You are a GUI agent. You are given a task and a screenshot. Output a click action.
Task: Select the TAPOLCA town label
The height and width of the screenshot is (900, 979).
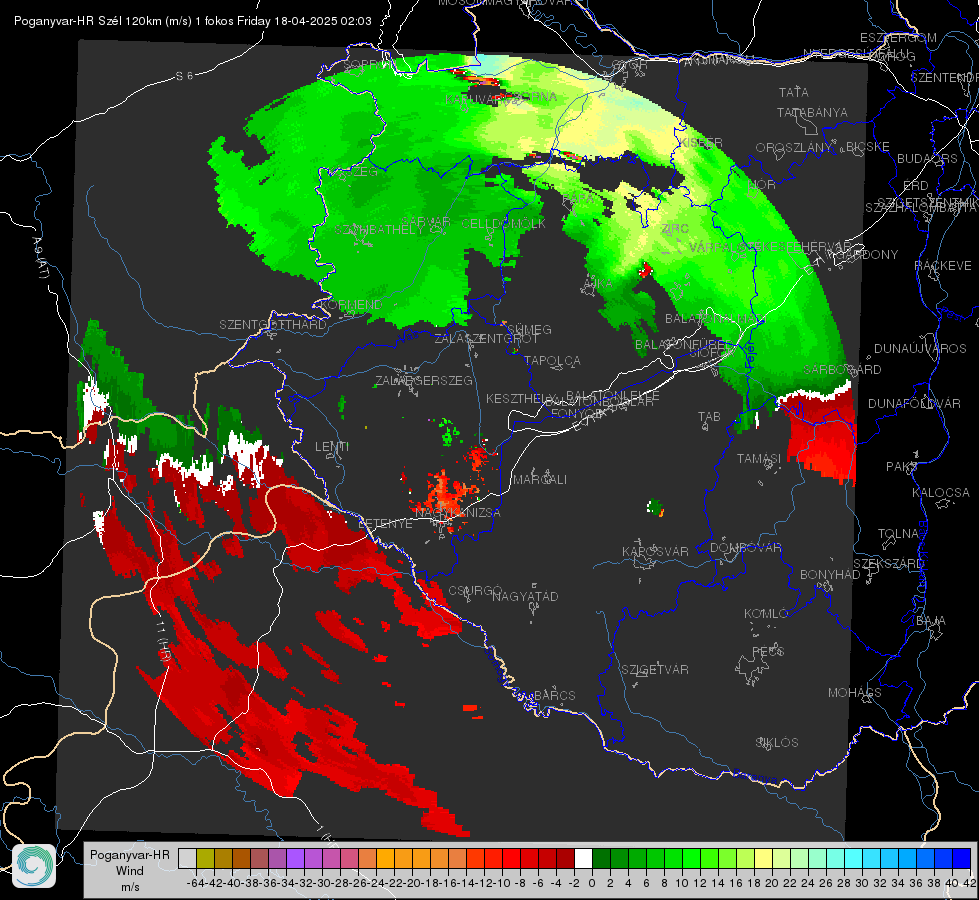click(x=552, y=361)
